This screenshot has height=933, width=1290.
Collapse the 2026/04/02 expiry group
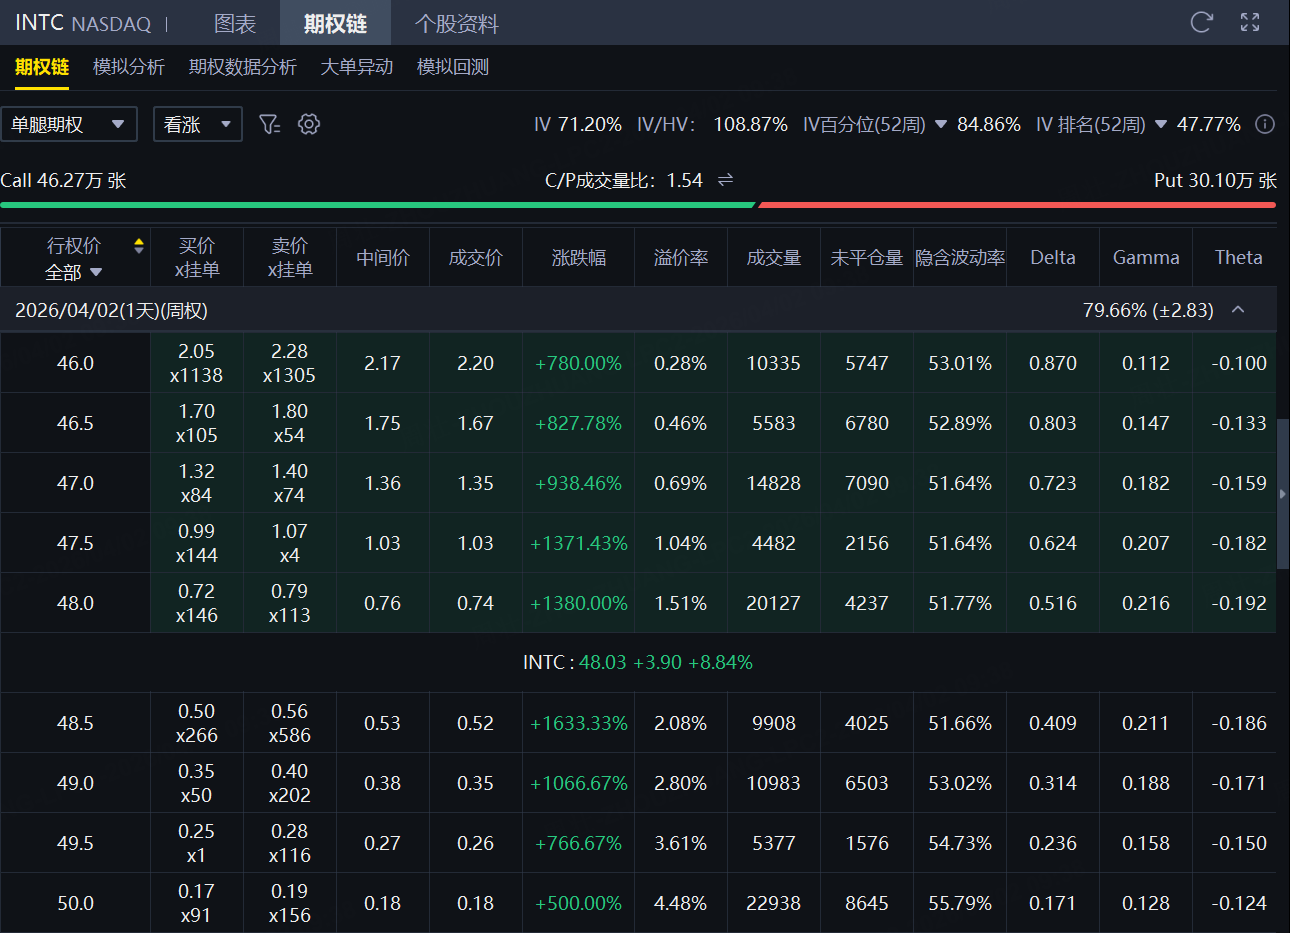1238,310
